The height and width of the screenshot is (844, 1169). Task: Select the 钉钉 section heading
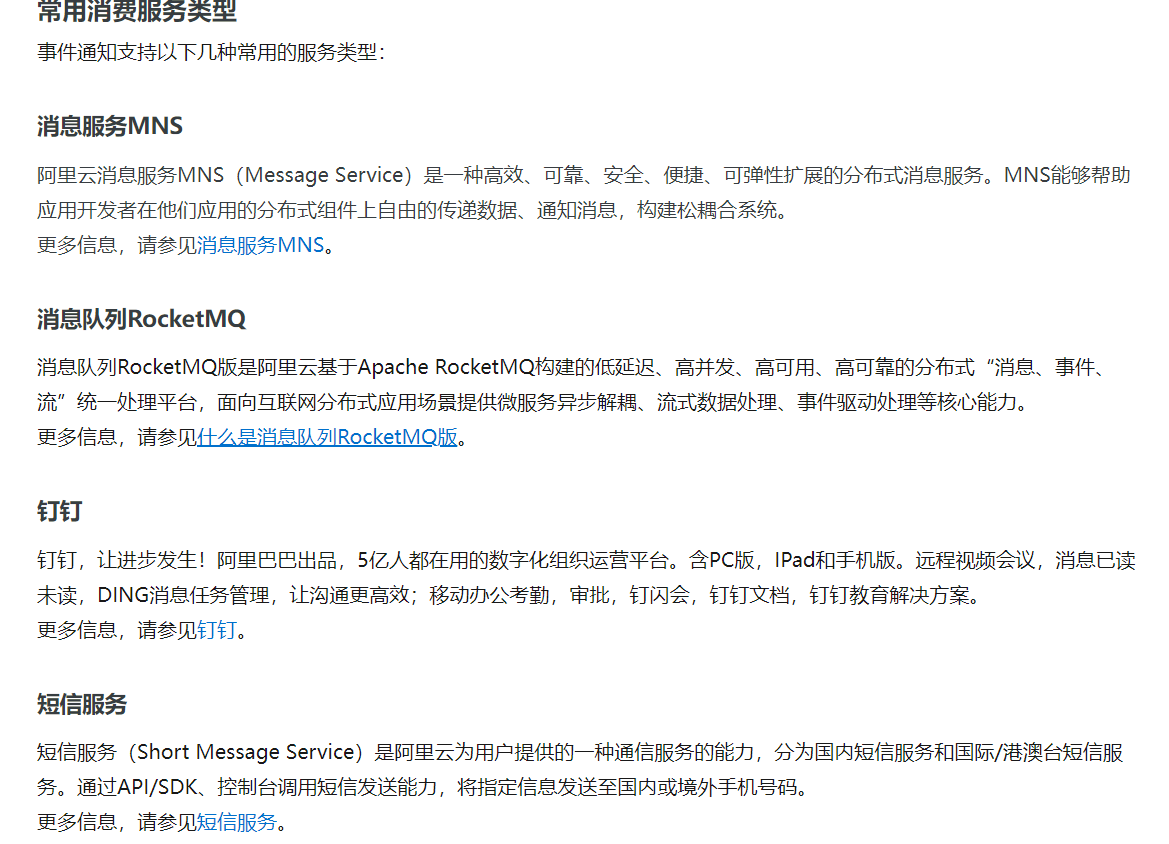(x=60, y=511)
